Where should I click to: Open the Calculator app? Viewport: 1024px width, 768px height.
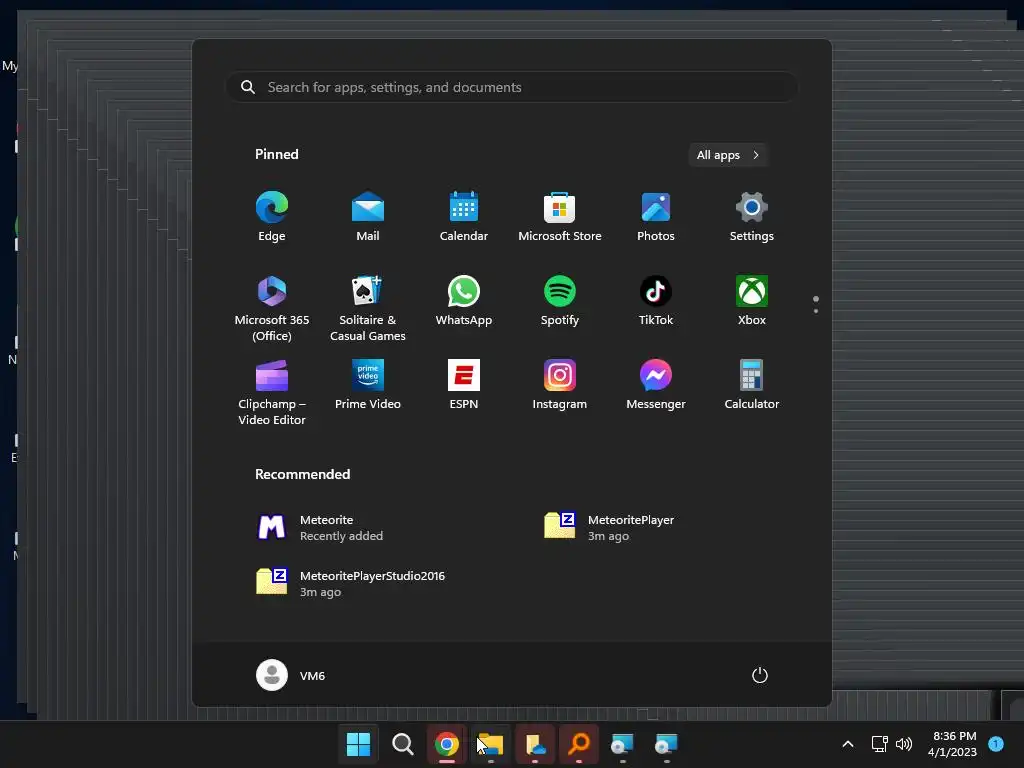click(x=752, y=385)
